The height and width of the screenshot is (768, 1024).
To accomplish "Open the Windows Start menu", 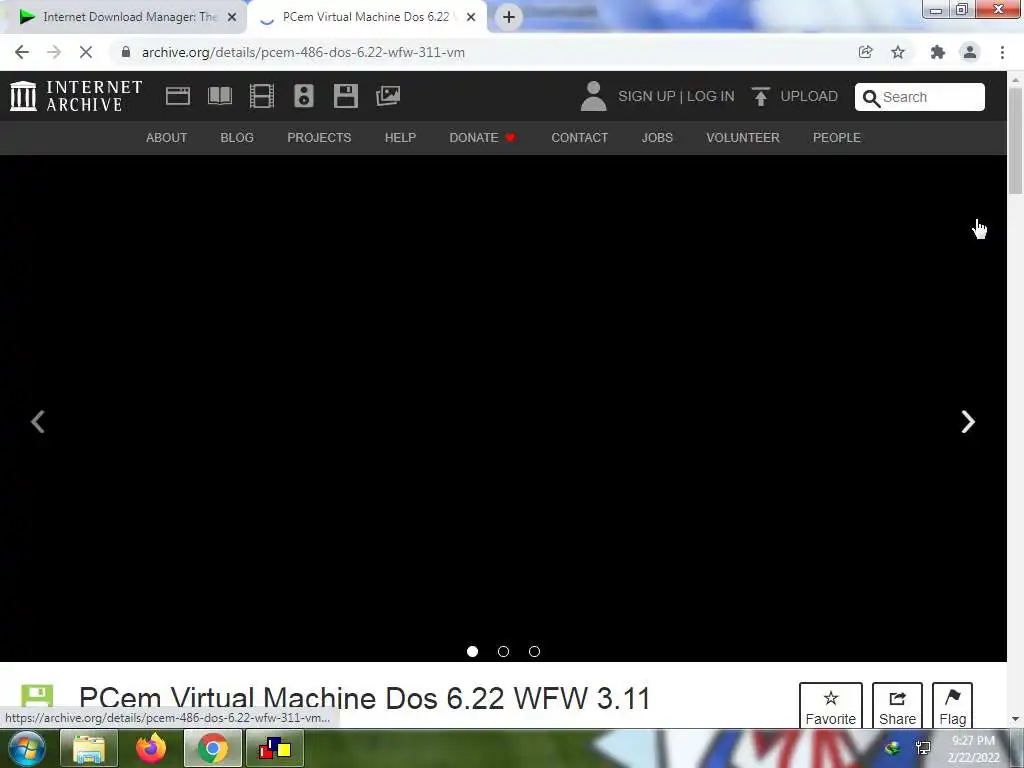I will [x=27, y=748].
